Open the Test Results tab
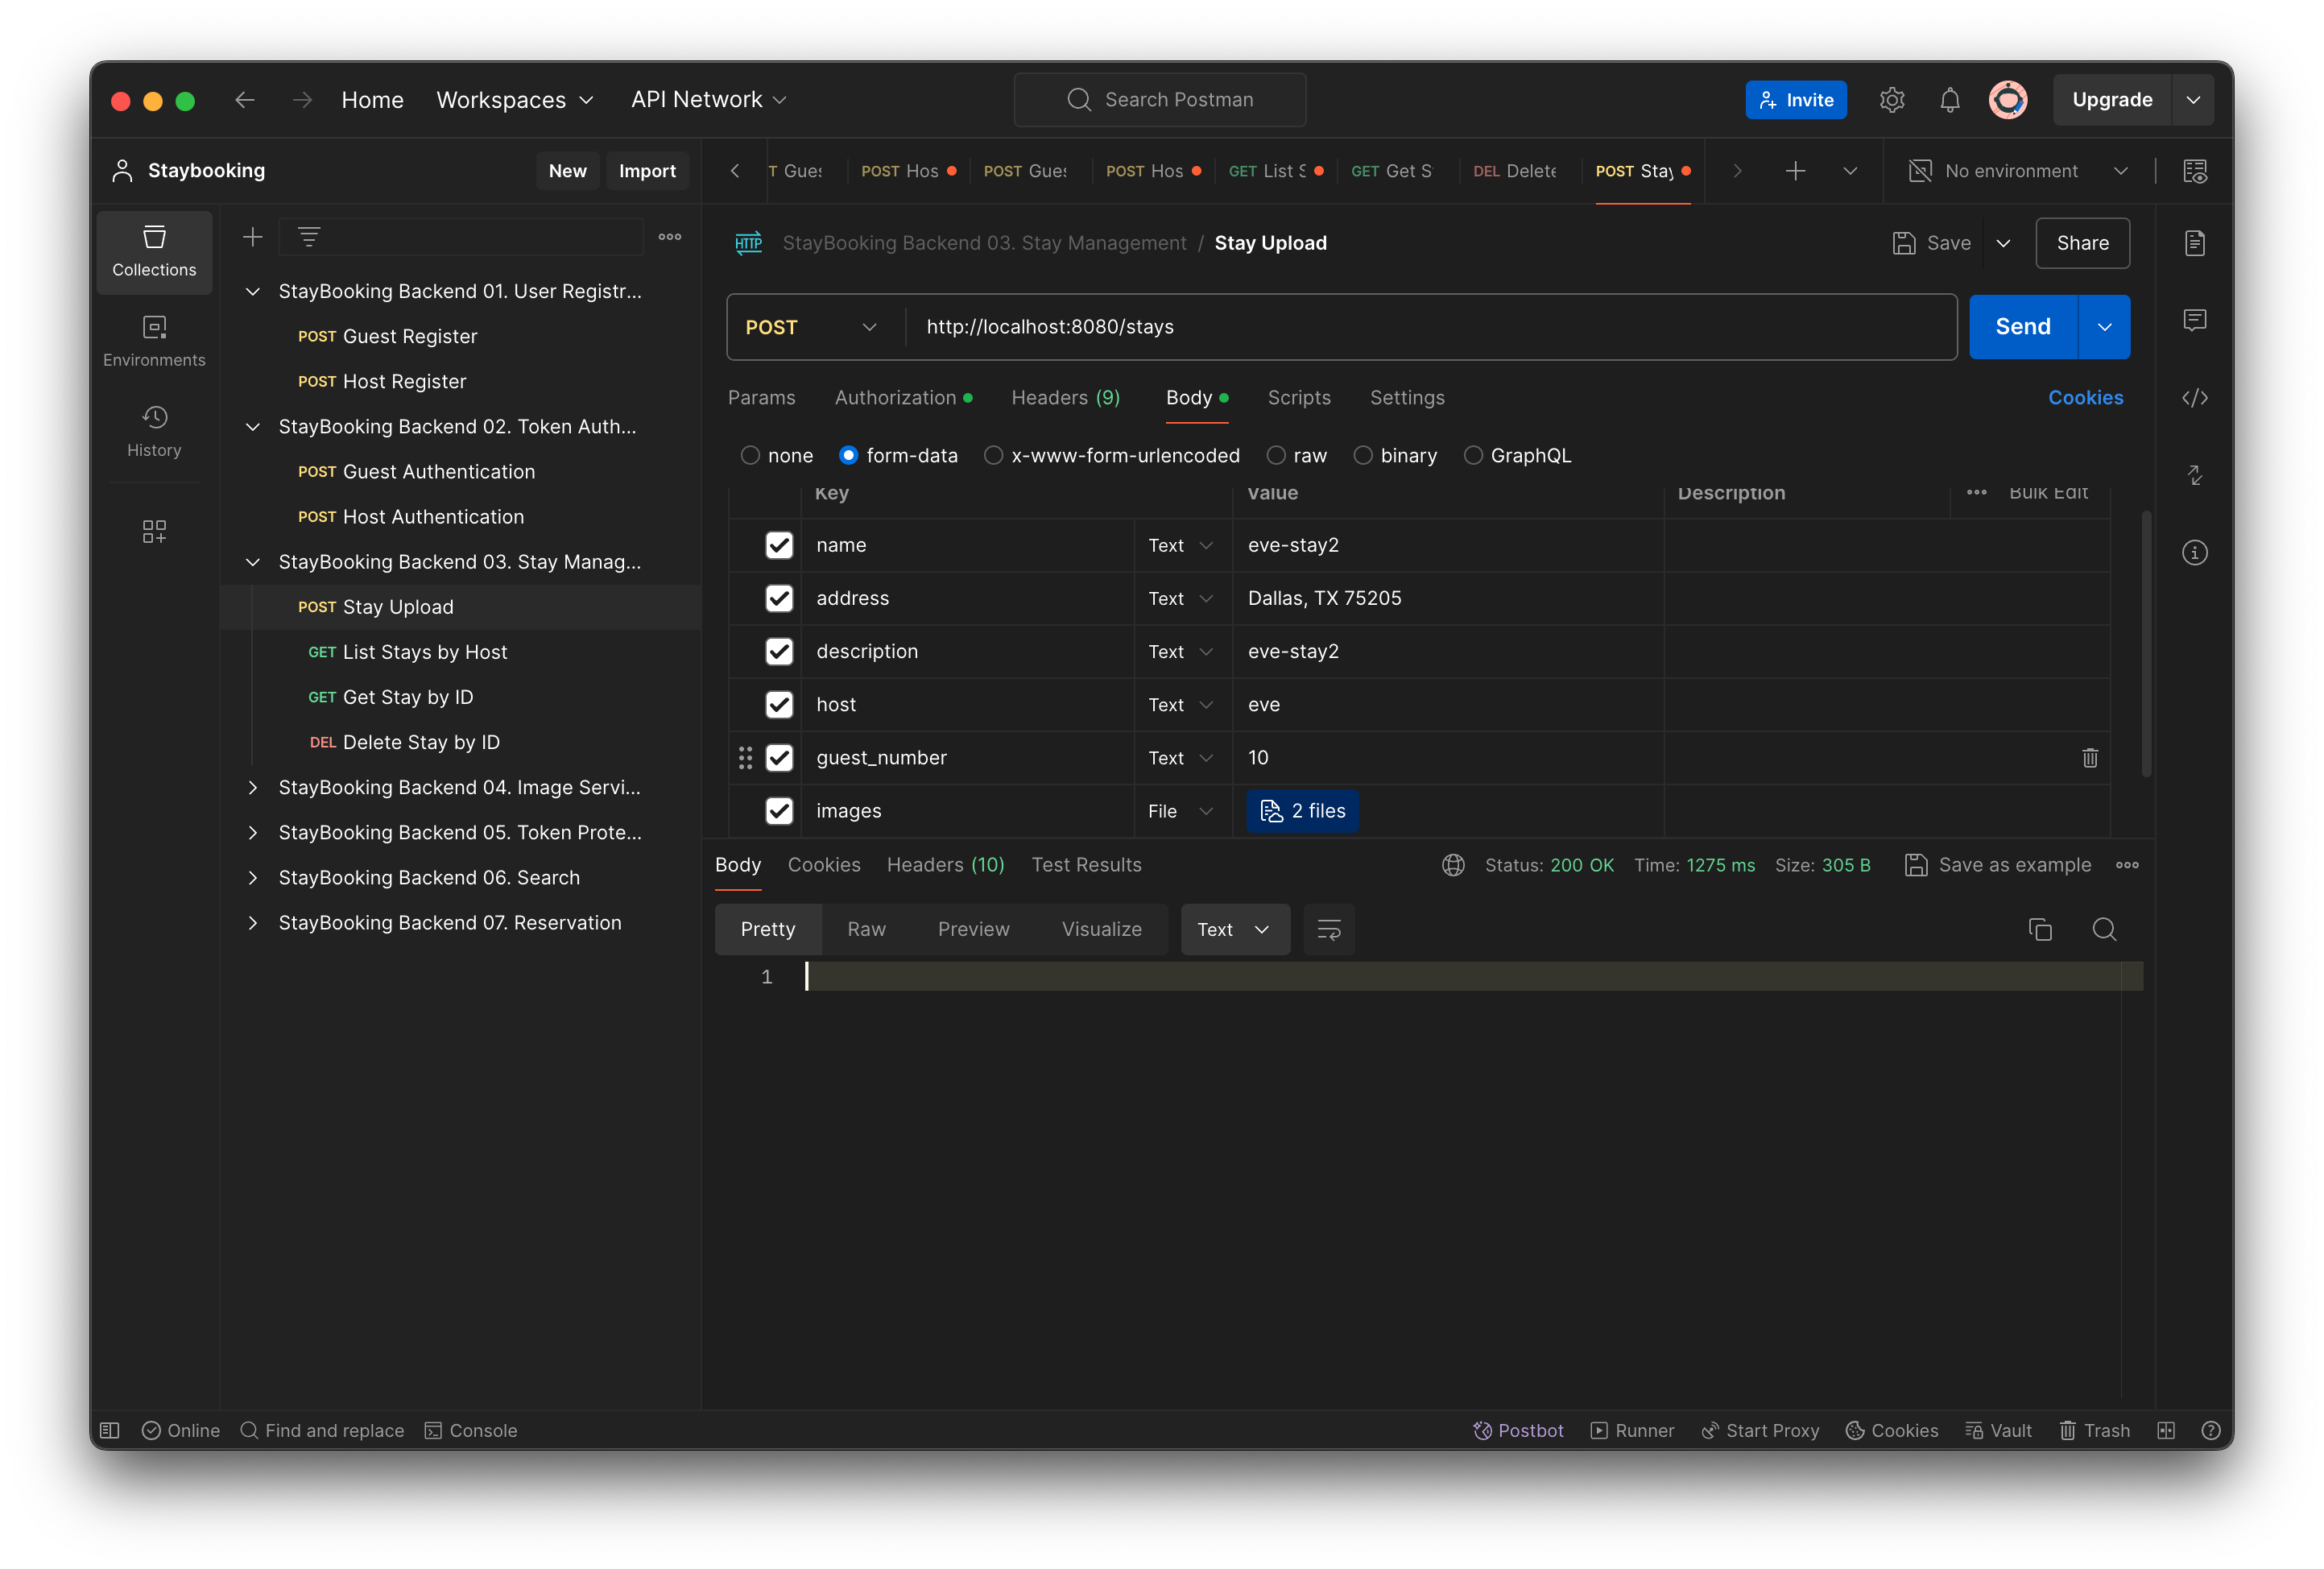Screen dimensions: 2324x1569 click(x=1086, y=864)
